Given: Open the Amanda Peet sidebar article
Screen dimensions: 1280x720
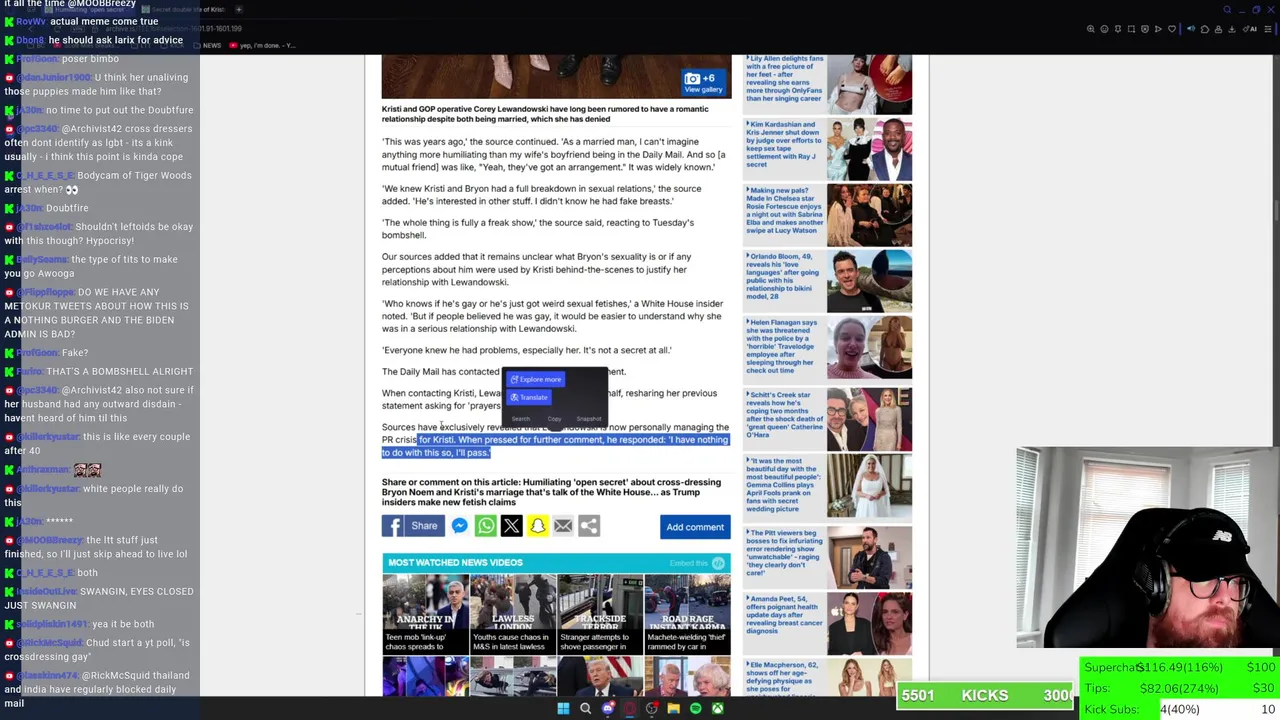Looking at the screenshot, I should coord(828,621).
